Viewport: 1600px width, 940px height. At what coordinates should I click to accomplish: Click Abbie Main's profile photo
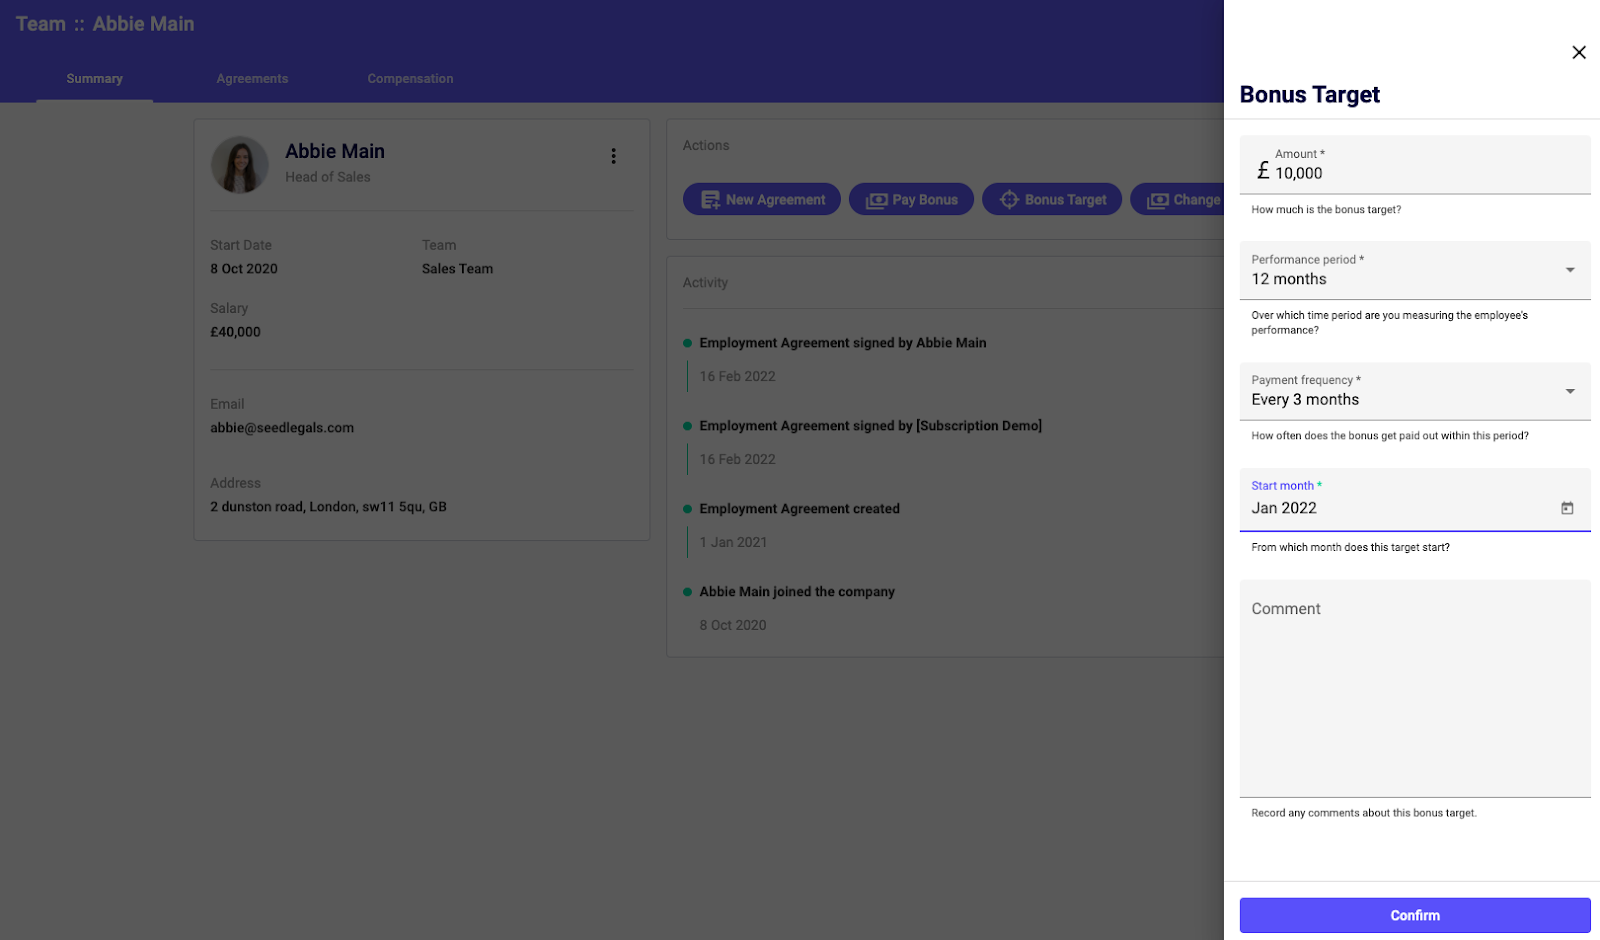point(240,165)
